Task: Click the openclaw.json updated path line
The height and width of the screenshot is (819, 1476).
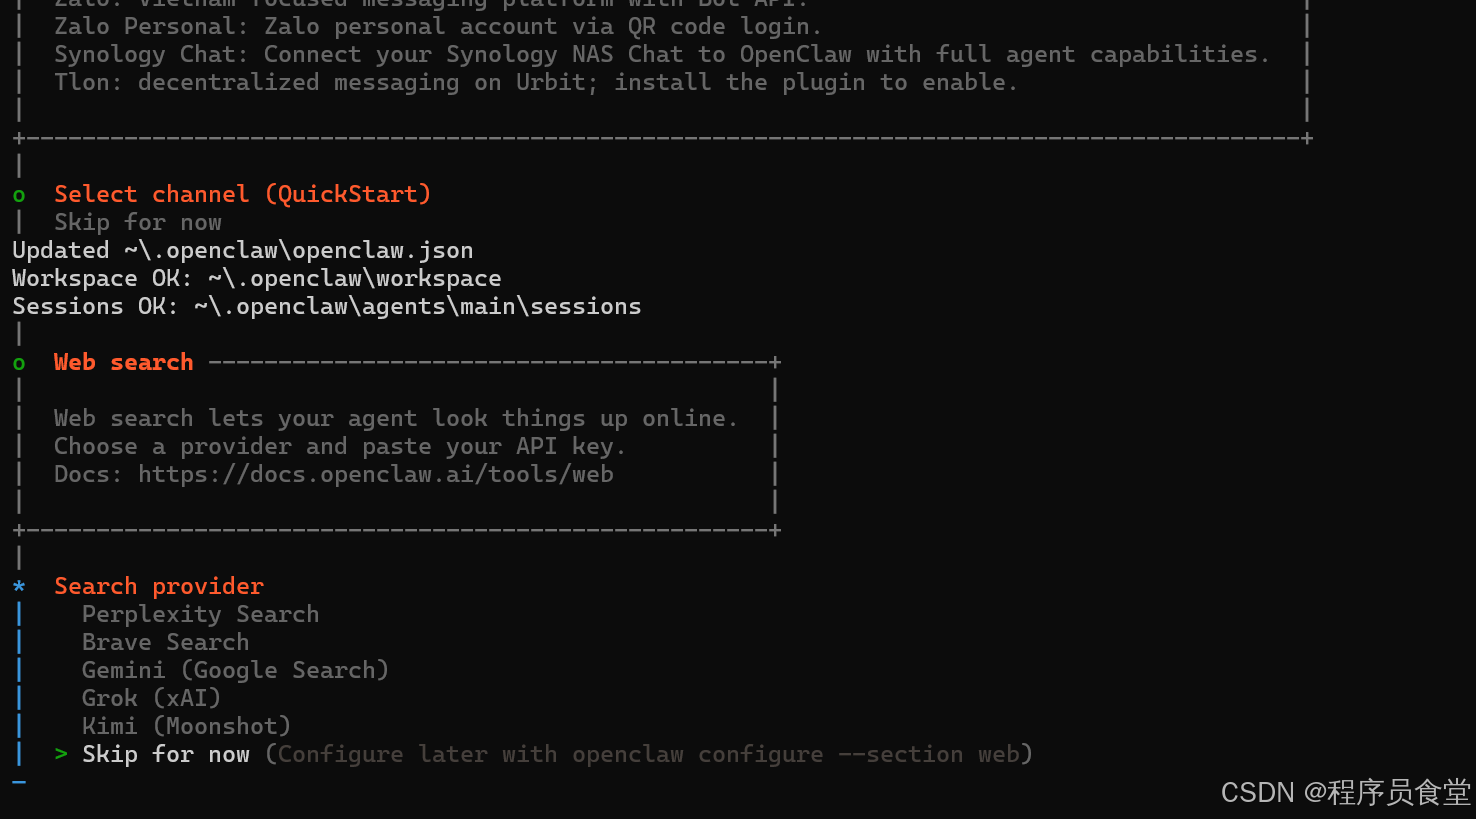Action: click(x=242, y=250)
